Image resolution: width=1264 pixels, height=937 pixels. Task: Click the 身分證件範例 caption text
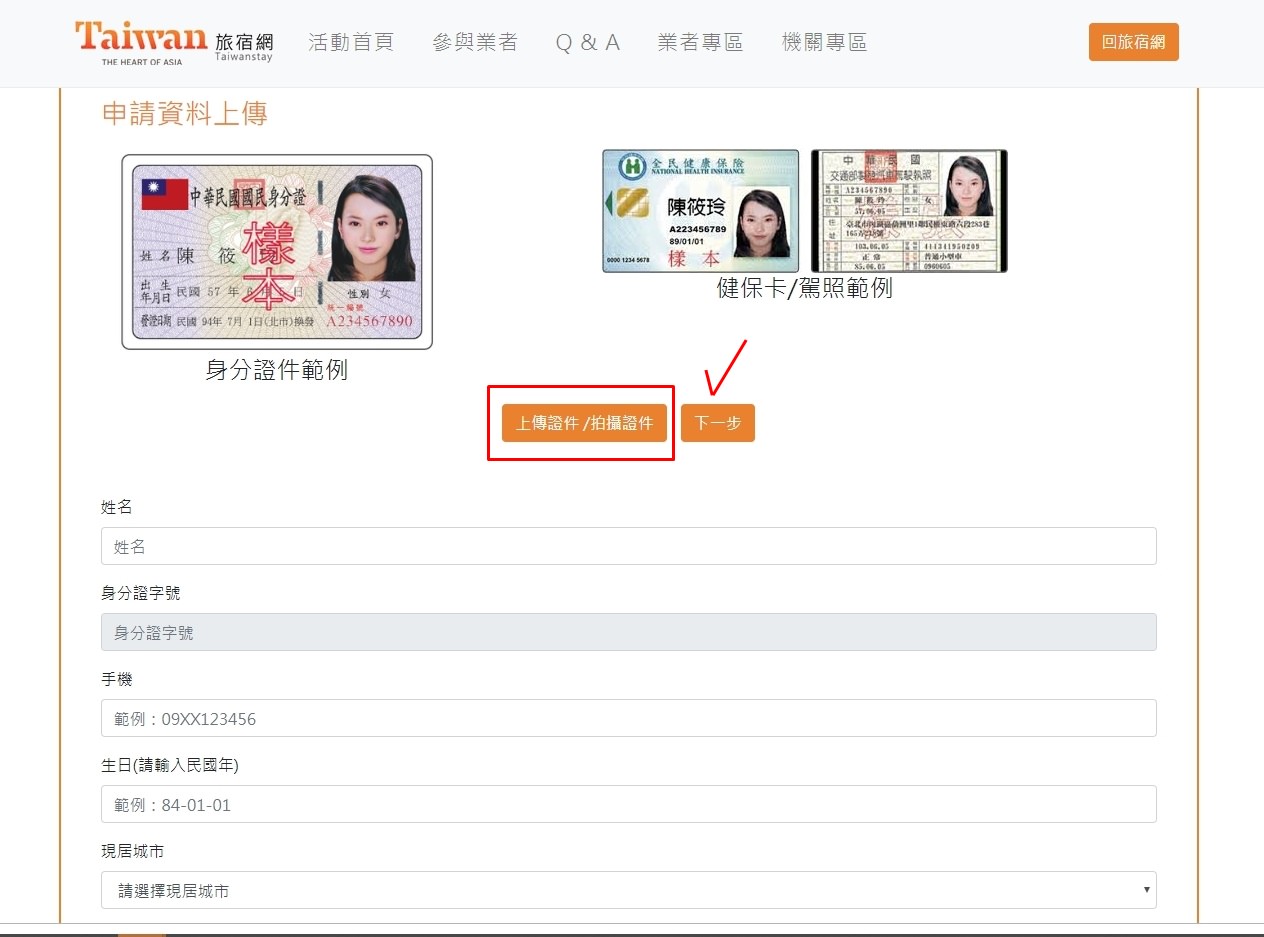point(276,370)
